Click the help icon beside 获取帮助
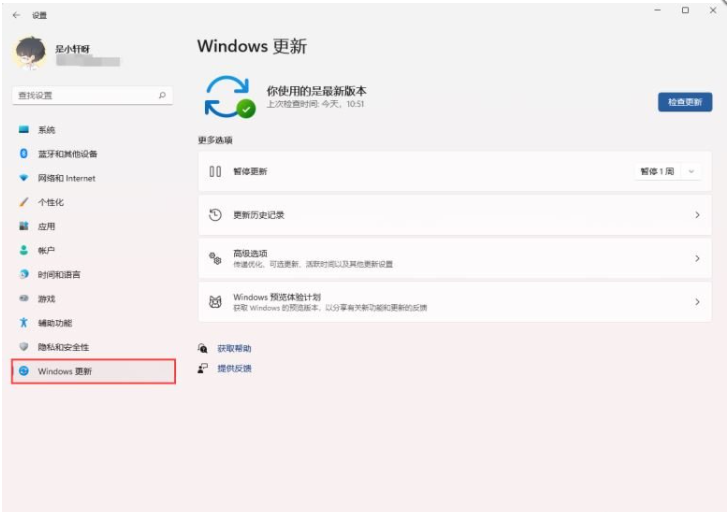This screenshot has height=512, width=727. 203,348
